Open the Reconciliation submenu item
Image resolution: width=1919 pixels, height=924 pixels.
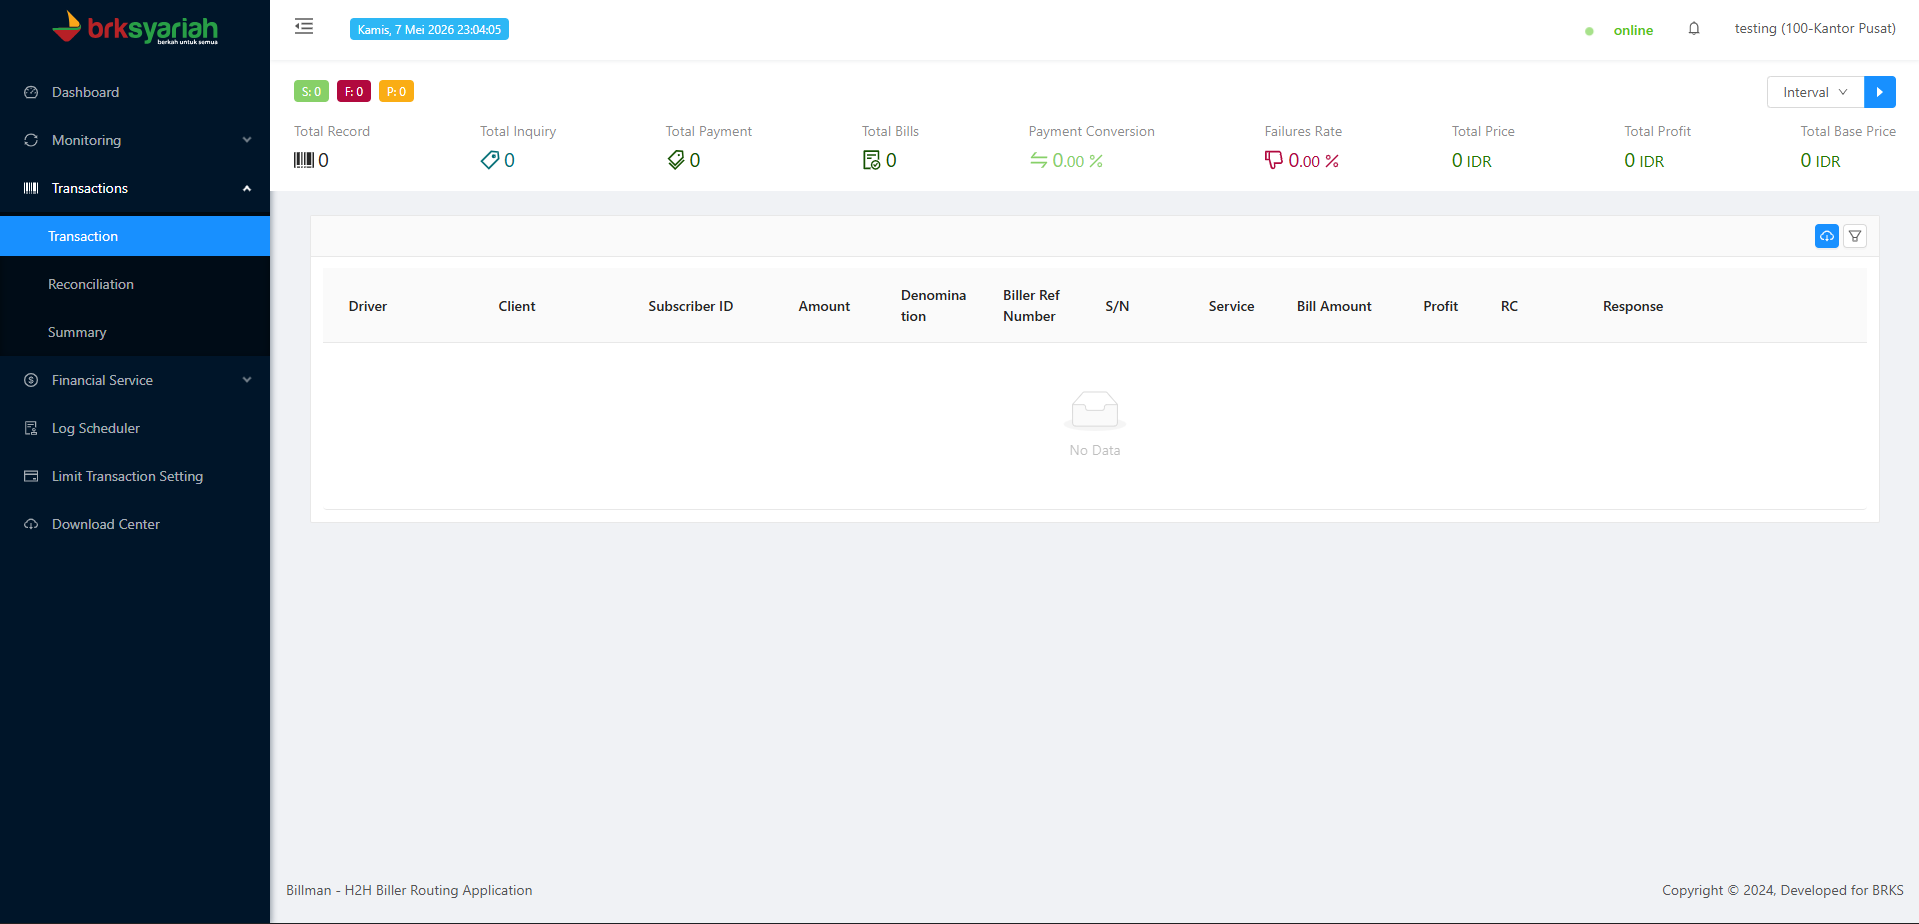point(135,284)
